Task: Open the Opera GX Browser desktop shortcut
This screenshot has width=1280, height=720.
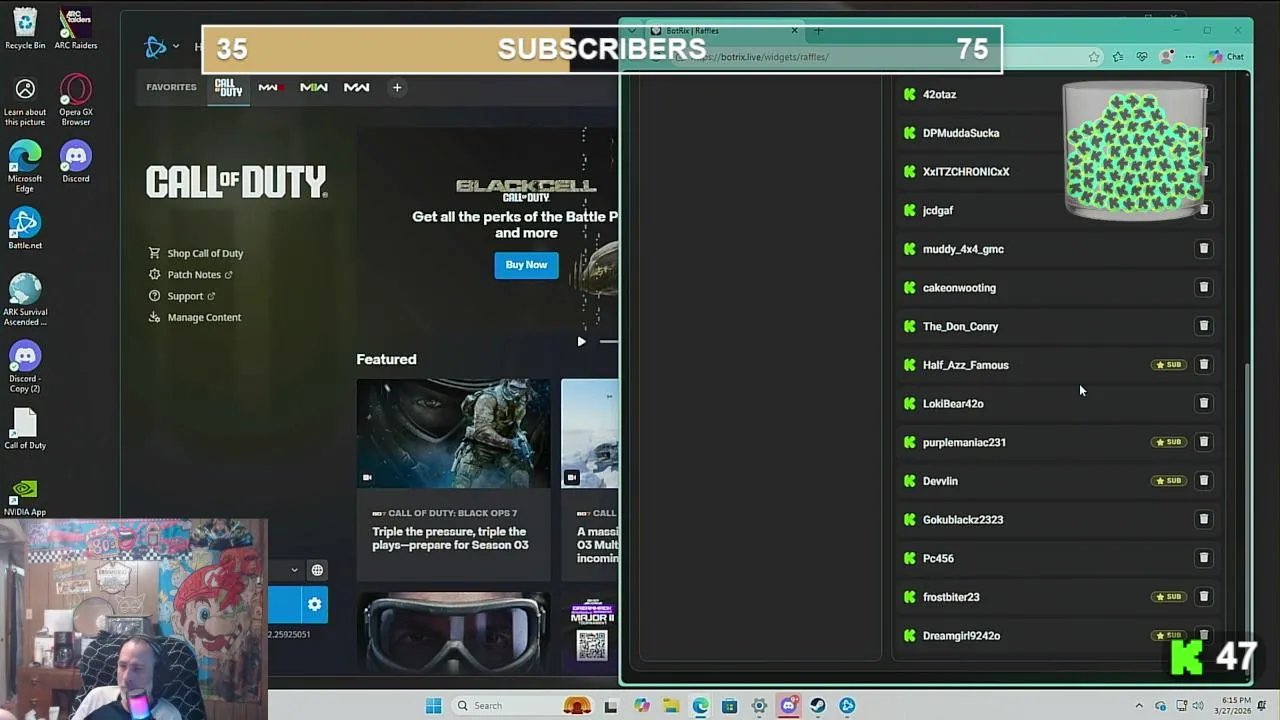Action: click(76, 100)
